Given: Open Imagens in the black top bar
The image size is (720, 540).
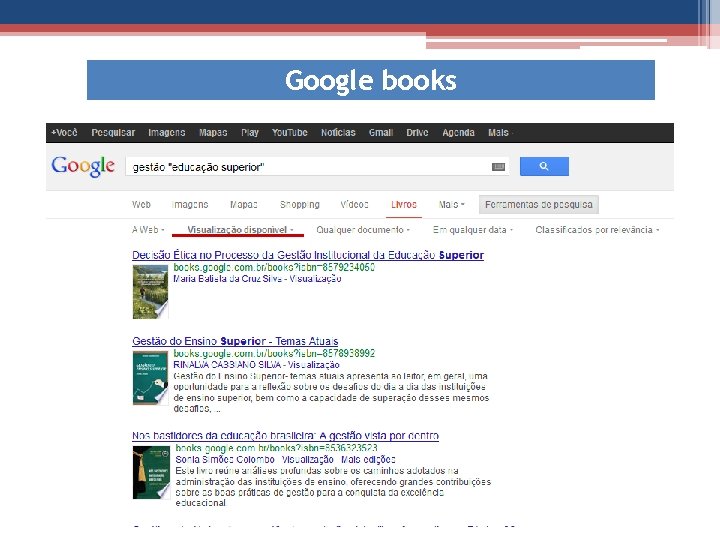Looking at the screenshot, I should coord(167,133).
